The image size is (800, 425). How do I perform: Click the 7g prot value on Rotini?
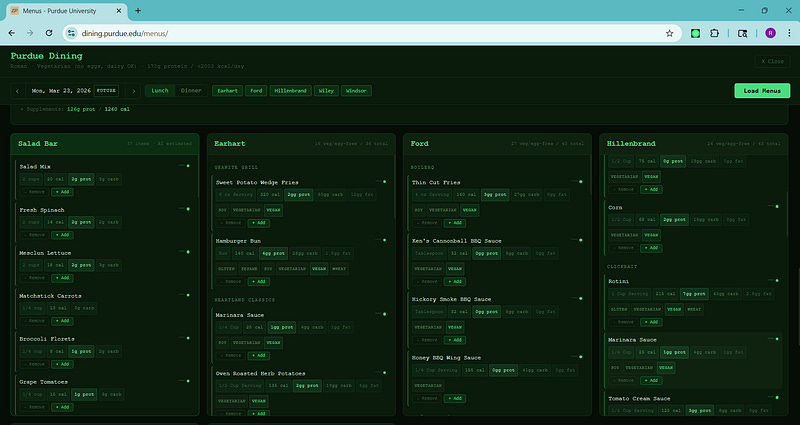click(x=694, y=294)
